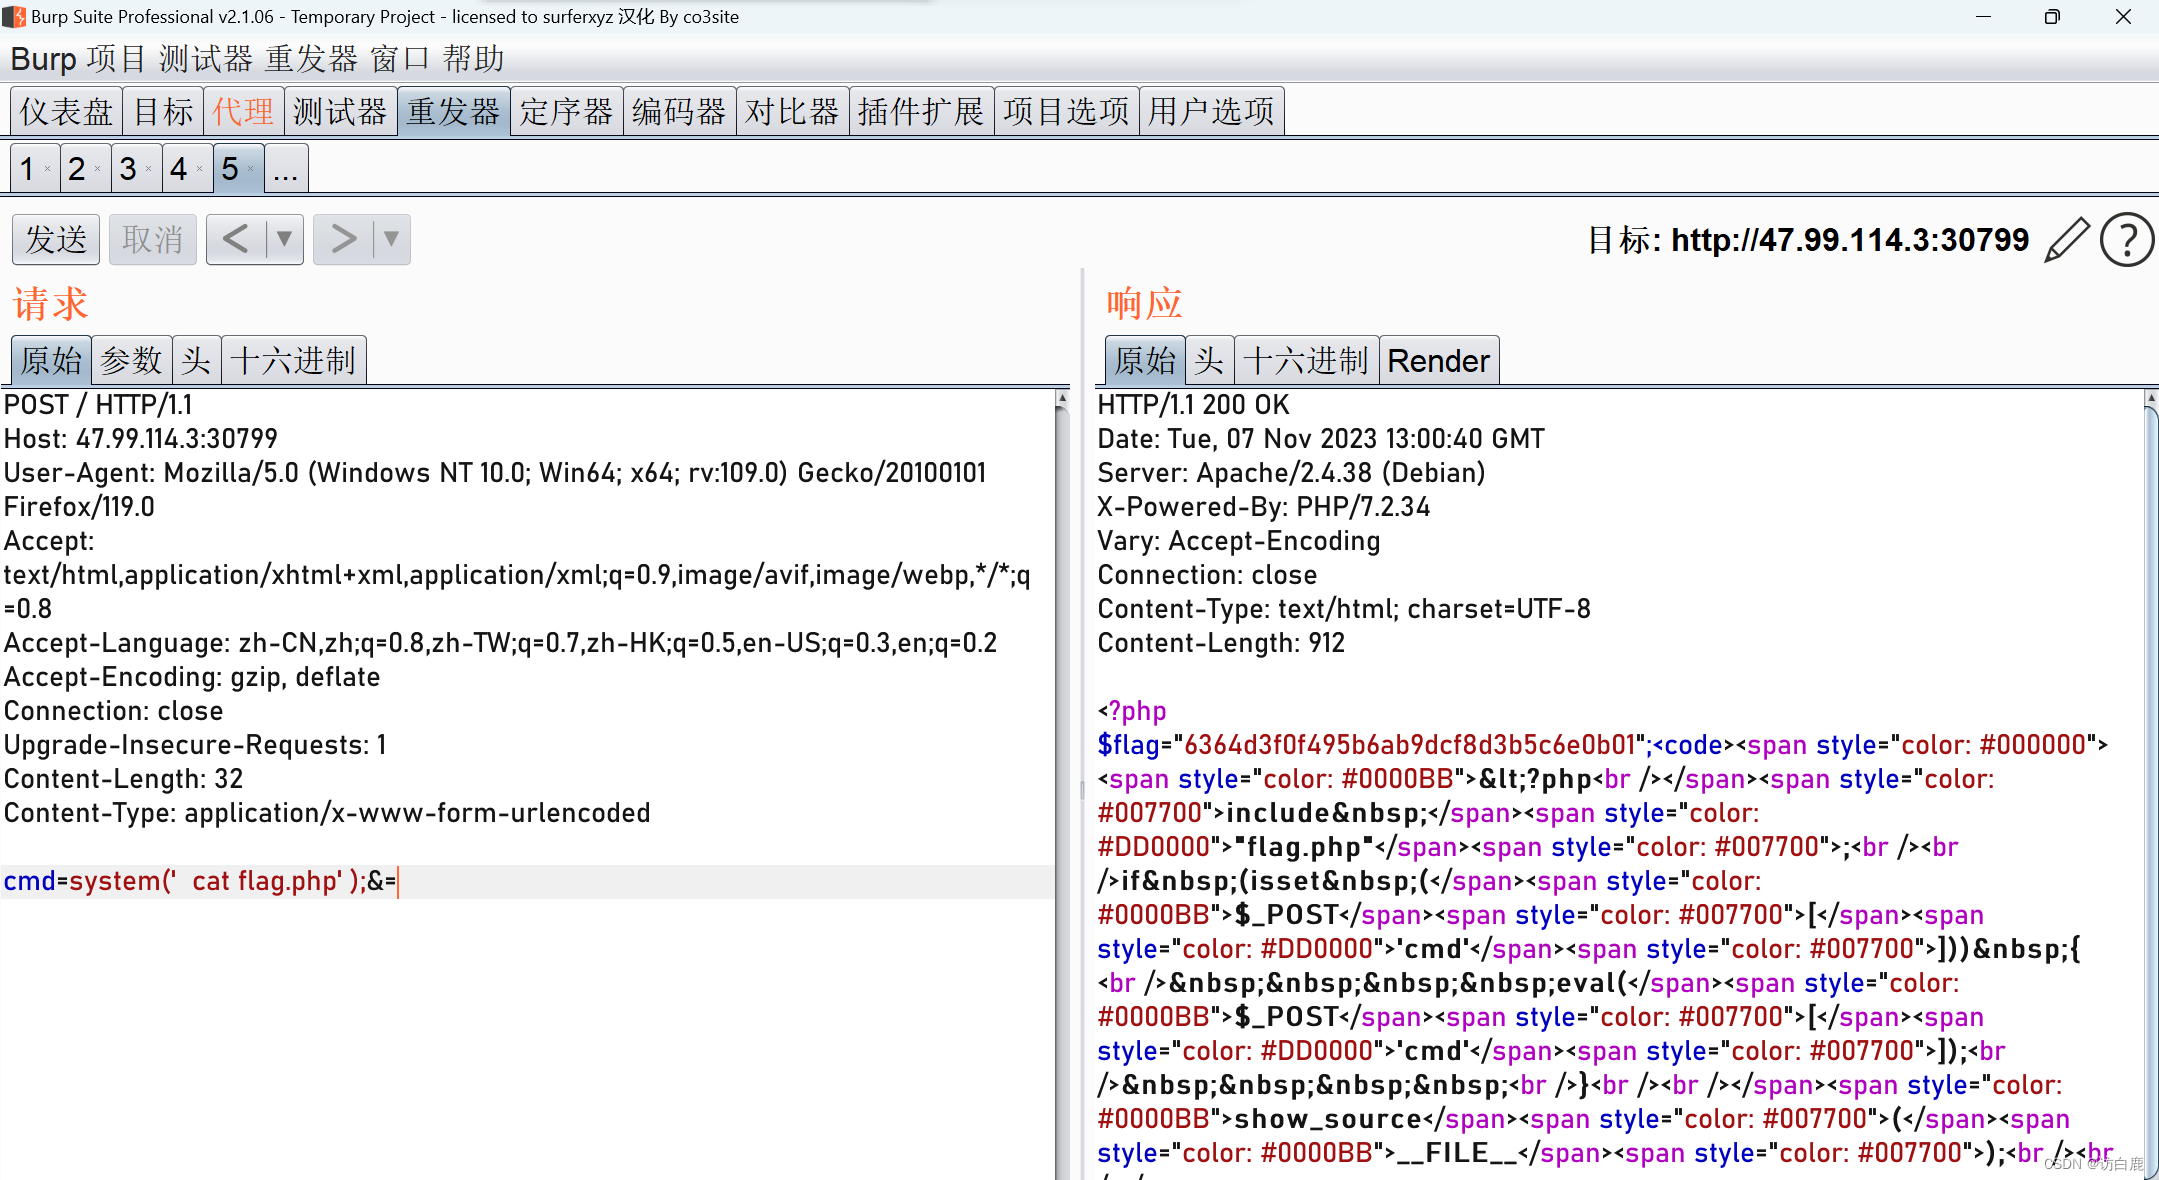Viewport: 2159px width, 1180px height.
Task: Select the request 头 tab
Action: coord(196,360)
